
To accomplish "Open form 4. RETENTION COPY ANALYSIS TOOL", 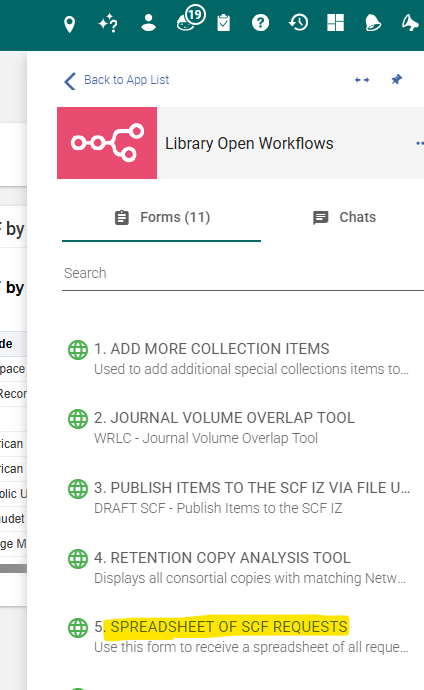I will click(x=223, y=558).
